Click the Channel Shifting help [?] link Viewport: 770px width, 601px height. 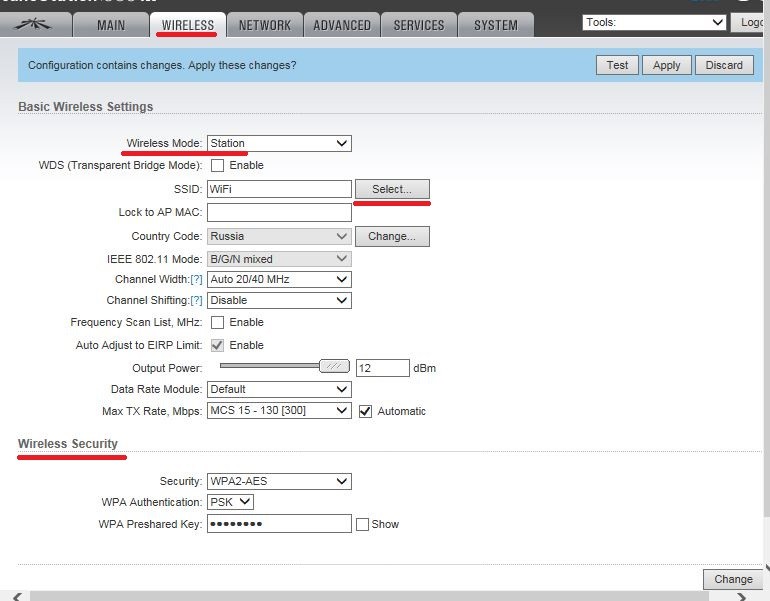(196, 301)
